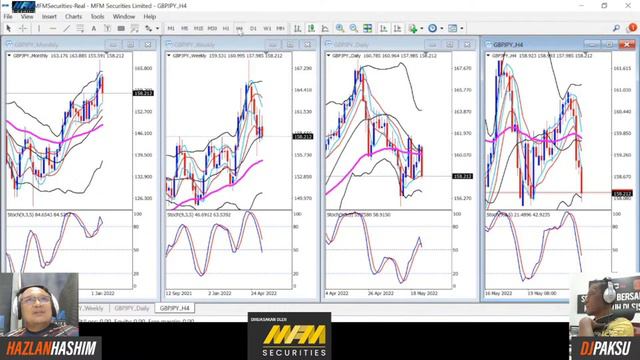This screenshot has width=640, height=360.
Task: Zoom out on the chart
Action: tap(353, 28)
